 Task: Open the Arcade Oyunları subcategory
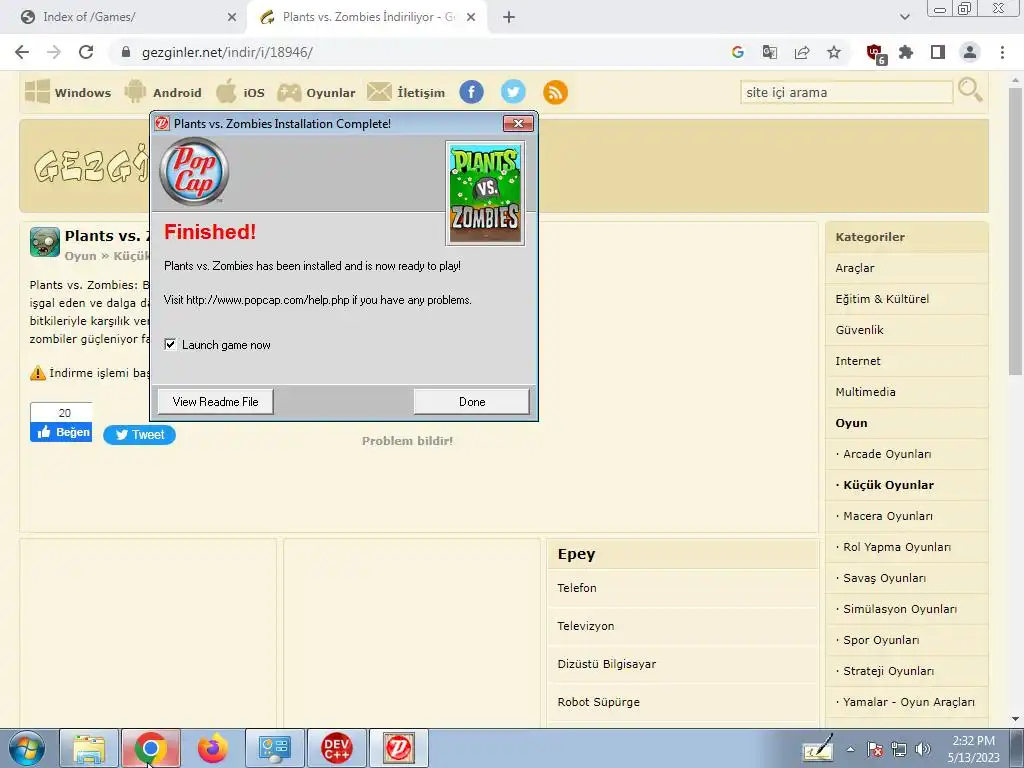(x=906, y=454)
